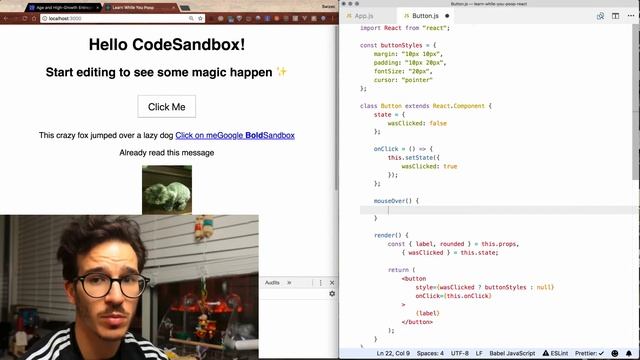The image size is (640, 360).
Task: Click the Ln 22, Col 9 status item
Action: pos(393,353)
